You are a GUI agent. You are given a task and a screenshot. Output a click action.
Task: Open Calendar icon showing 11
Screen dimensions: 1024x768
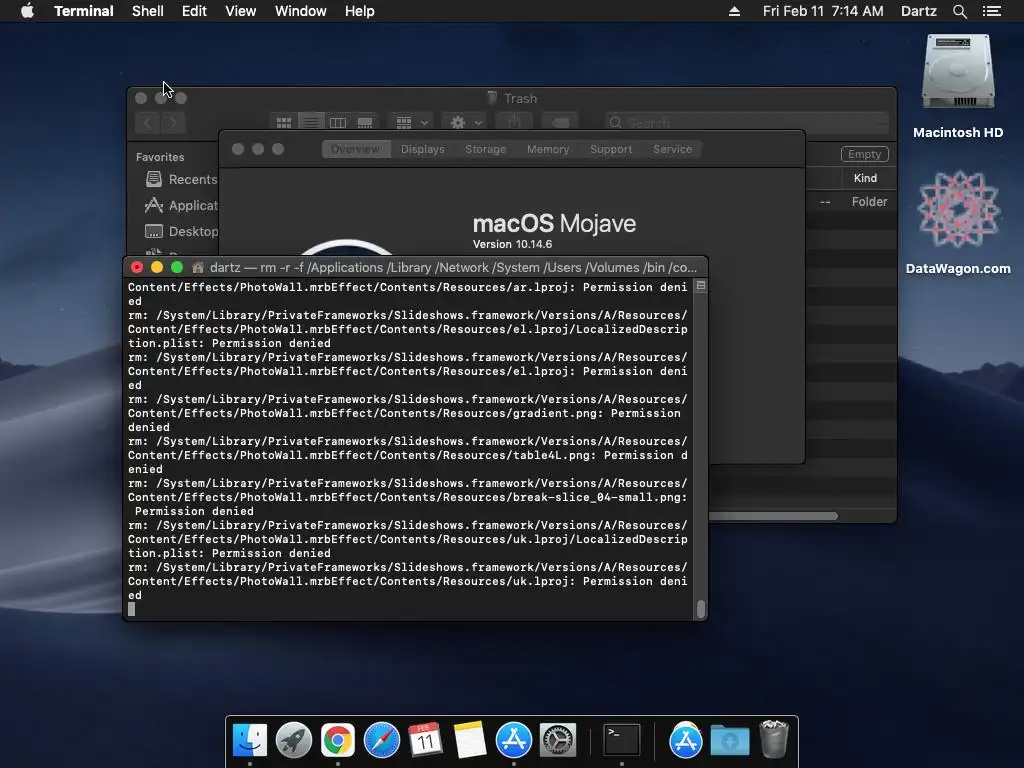[x=425, y=740]
